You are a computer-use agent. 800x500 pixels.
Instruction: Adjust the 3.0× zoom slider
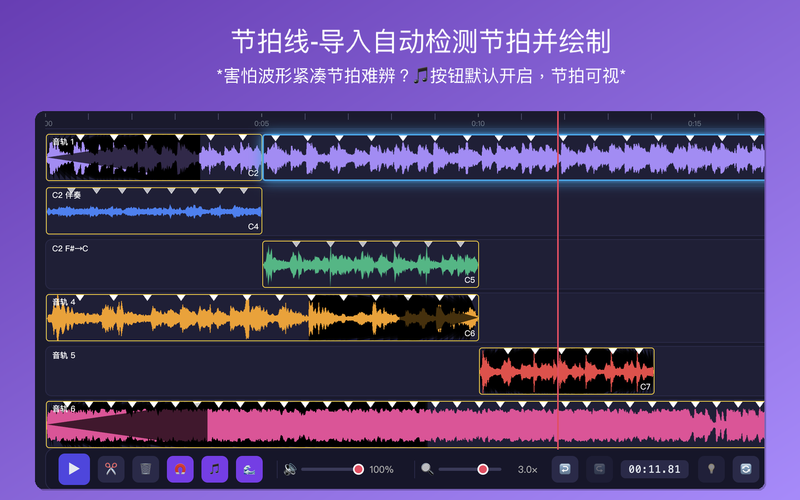(x=469, y=469)
